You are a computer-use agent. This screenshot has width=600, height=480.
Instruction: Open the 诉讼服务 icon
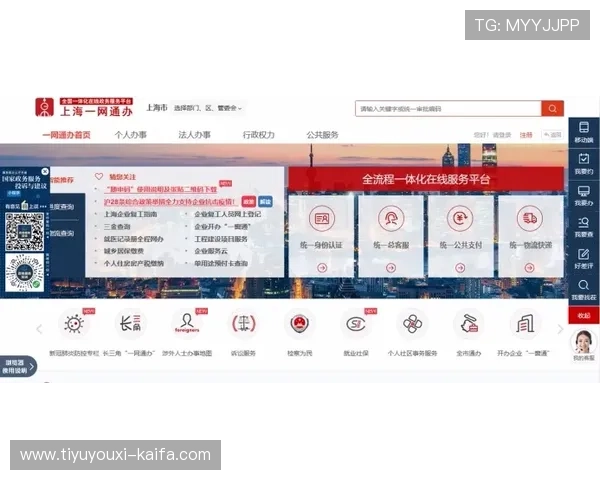click(243, 324)
